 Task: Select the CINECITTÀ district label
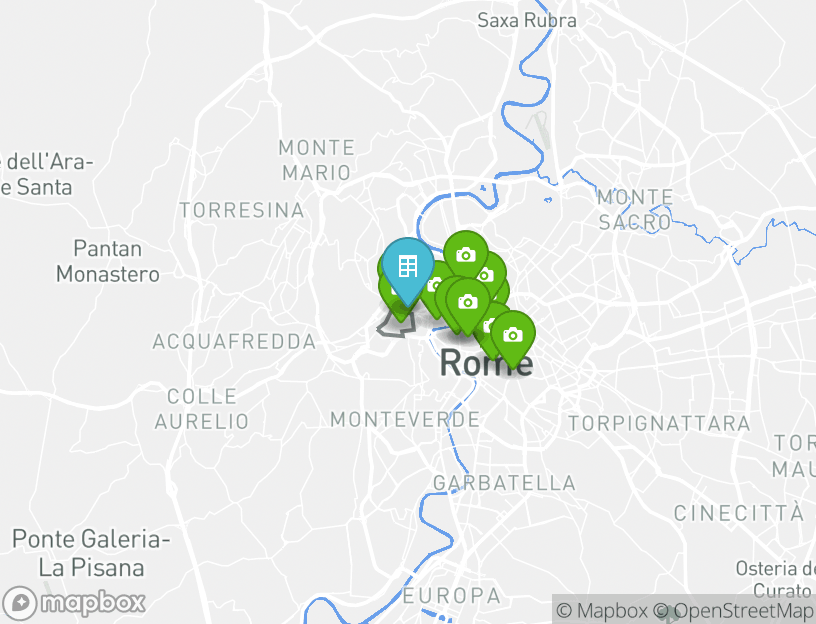click(739, 513)
